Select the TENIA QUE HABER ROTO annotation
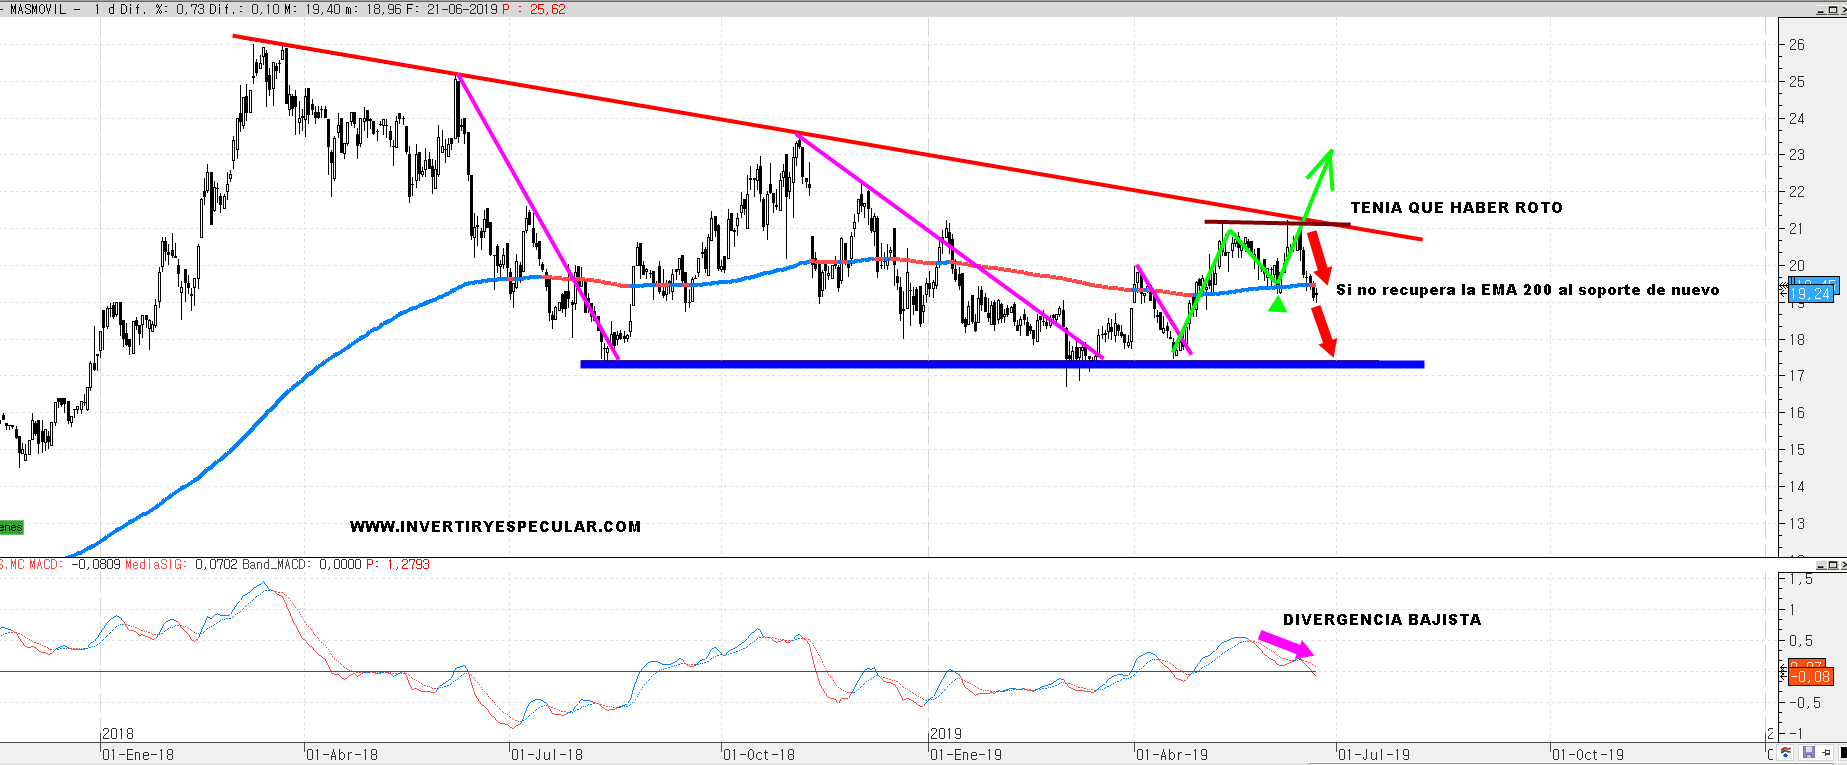The width and height of the screenshot is (1847, 765). click(x=1456, y=208)
